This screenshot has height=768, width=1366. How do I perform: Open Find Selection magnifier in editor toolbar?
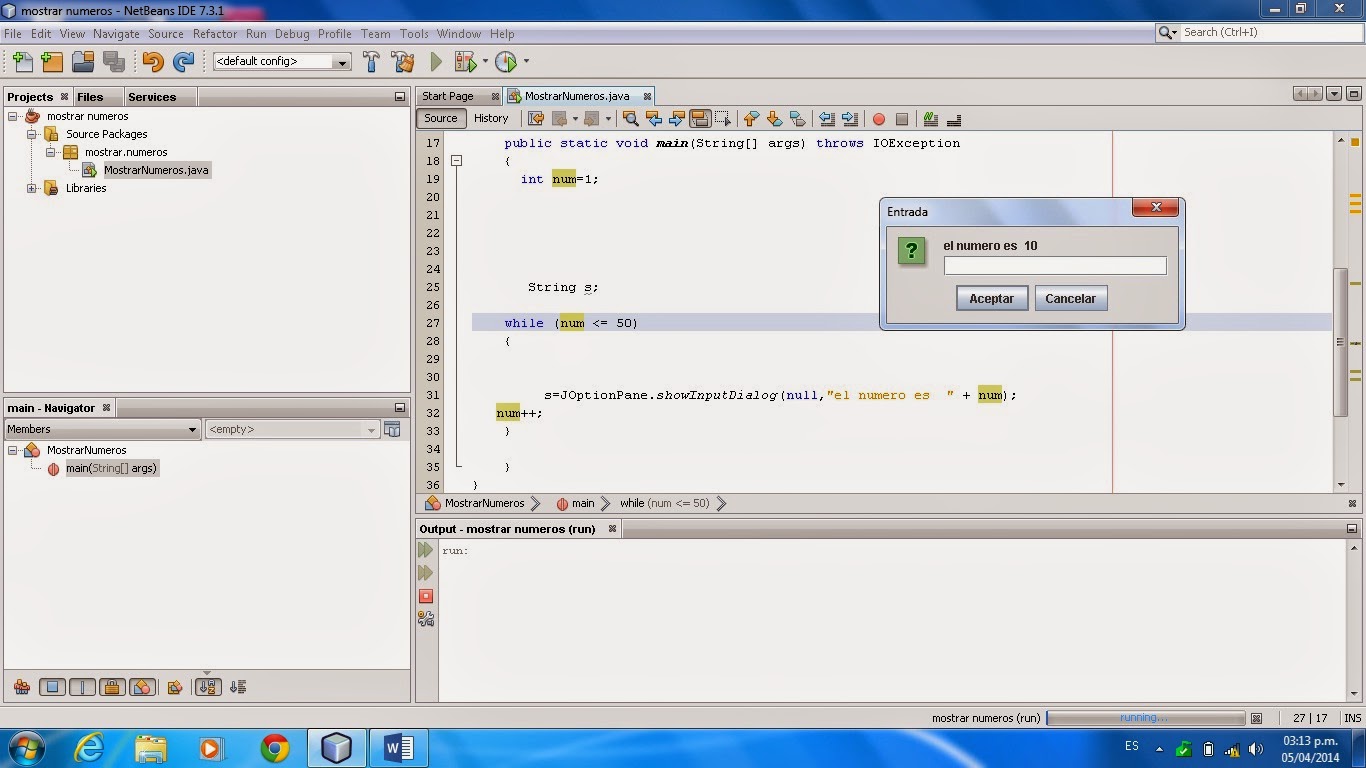pyautogui.click(x=629, y=119)
